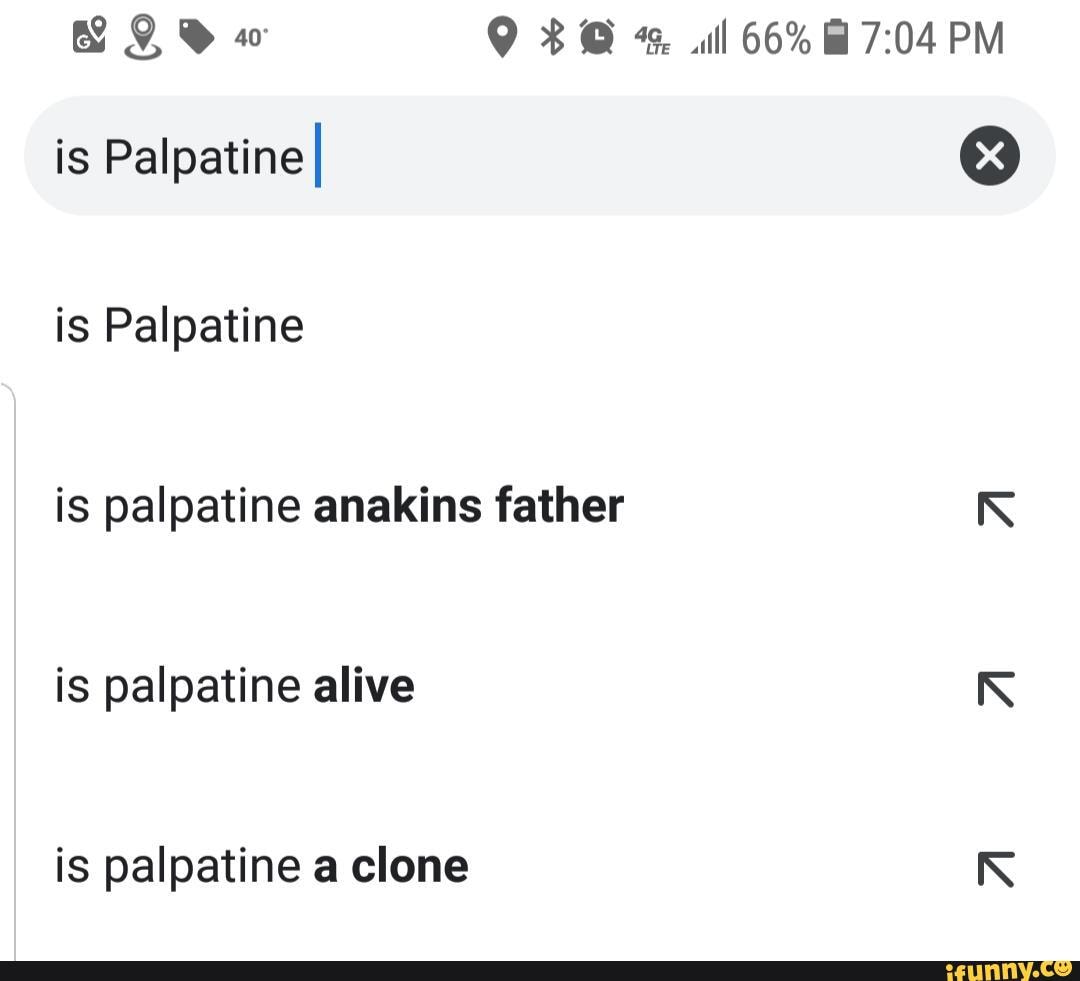Image resolution: width=1080 pixels, height=981 pixels.
Task: Search for 'is palpatine anakins father'
Action: point(337,505)
